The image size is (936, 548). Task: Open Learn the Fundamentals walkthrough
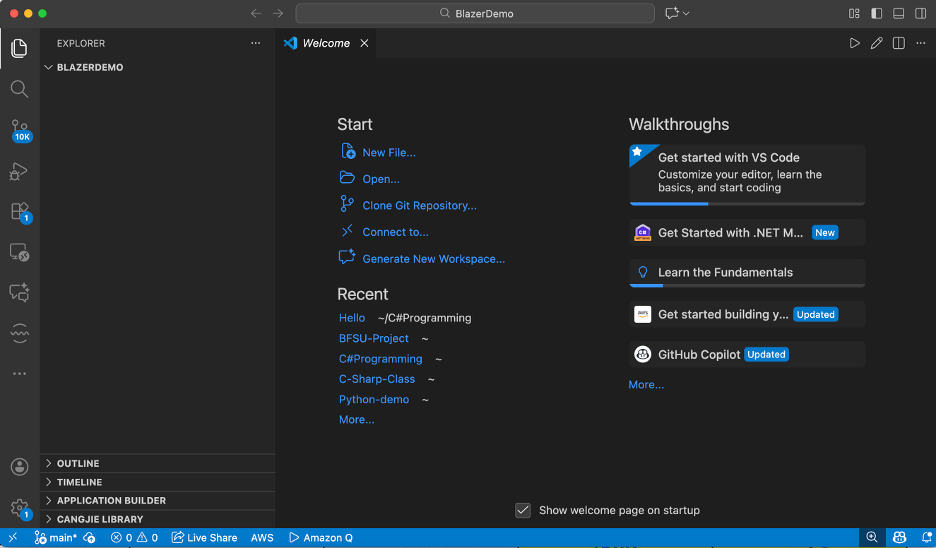pos(747,273)
